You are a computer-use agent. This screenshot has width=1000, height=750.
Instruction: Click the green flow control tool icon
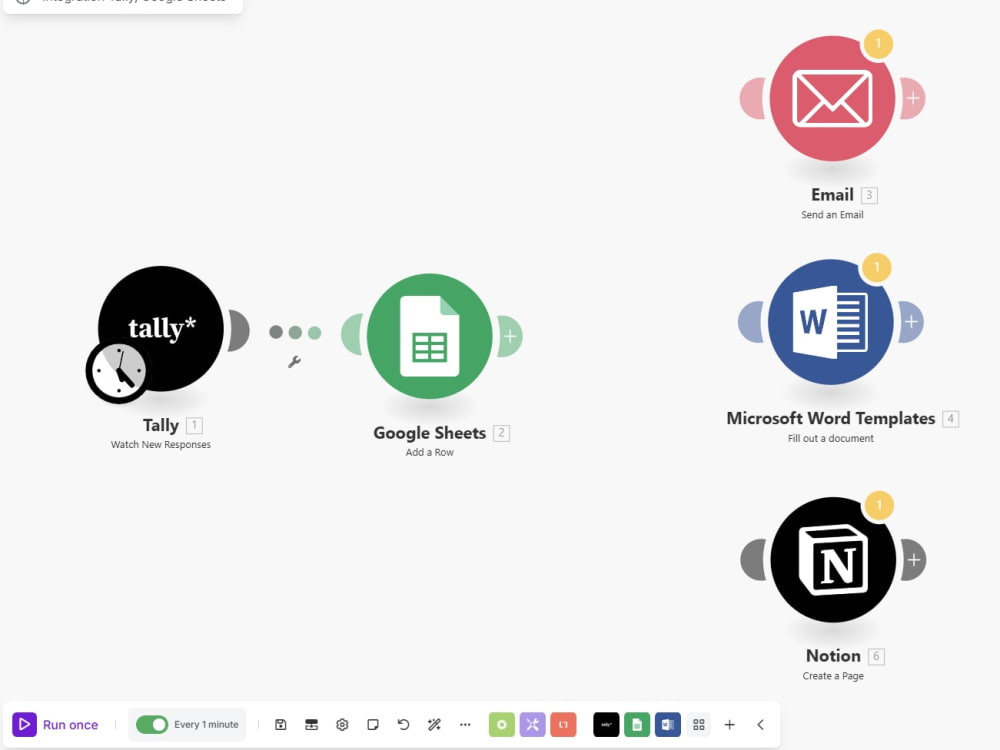click(x=502, y=724)
